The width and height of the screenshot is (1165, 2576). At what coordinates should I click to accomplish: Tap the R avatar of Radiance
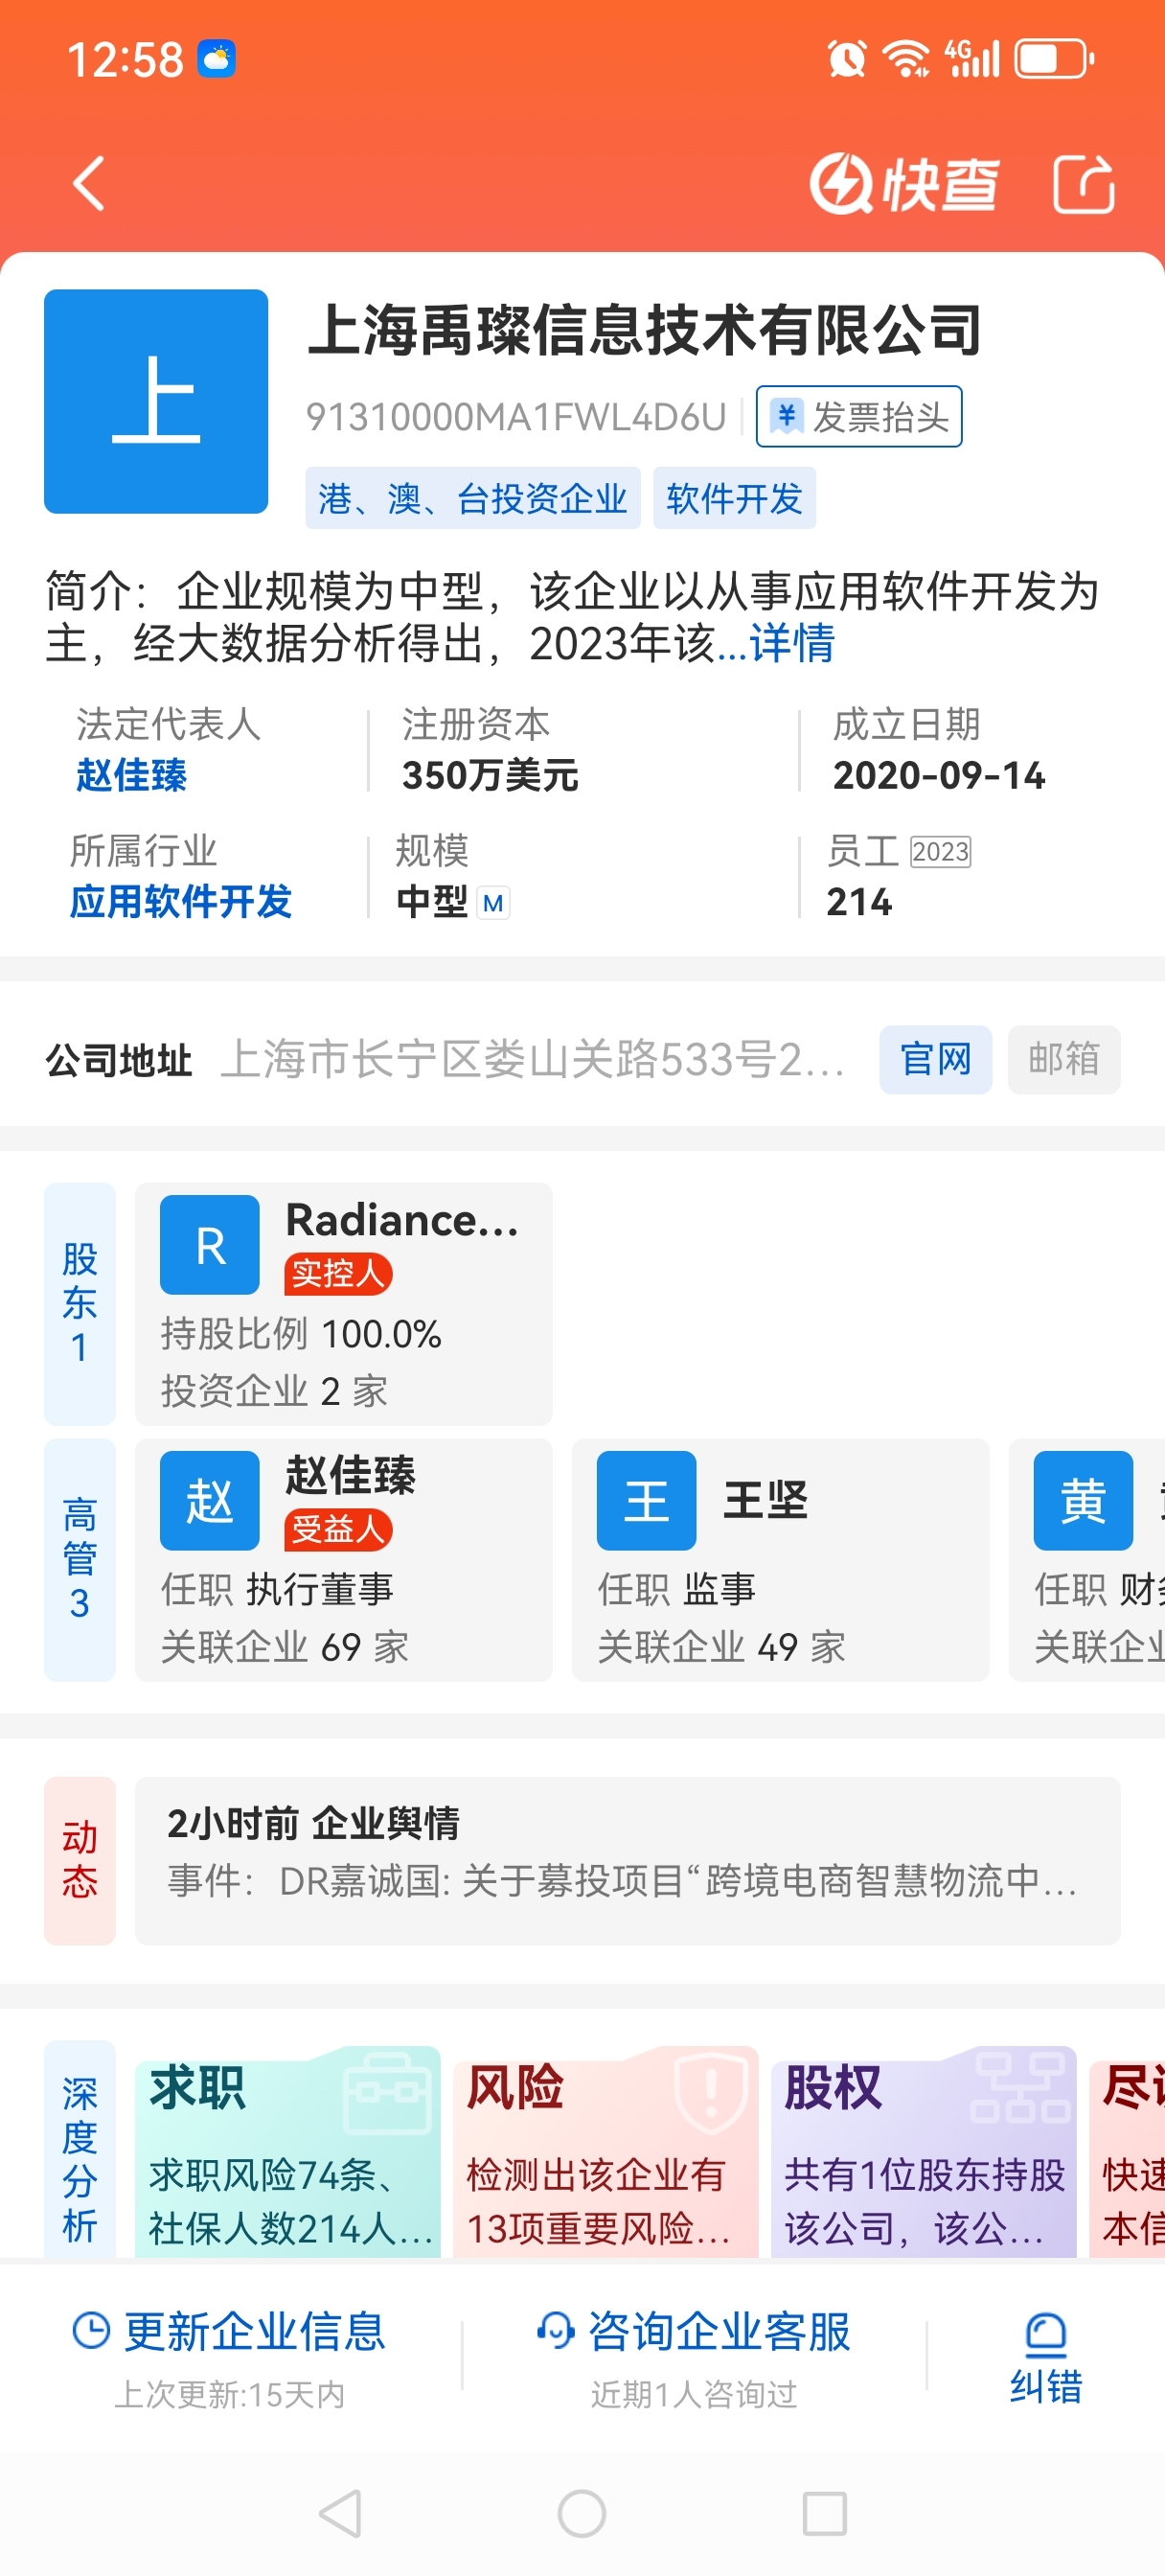point(210,1245)
